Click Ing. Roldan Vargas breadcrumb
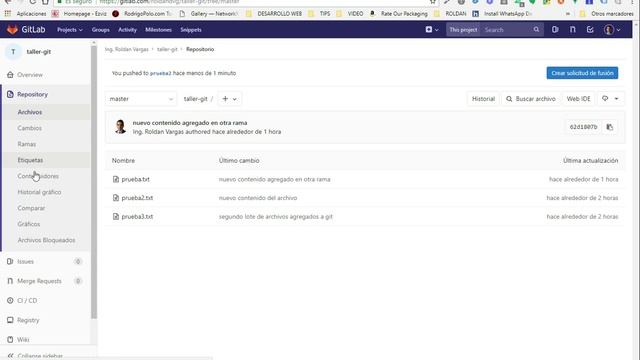640x360 pixels. coord(127,49)
